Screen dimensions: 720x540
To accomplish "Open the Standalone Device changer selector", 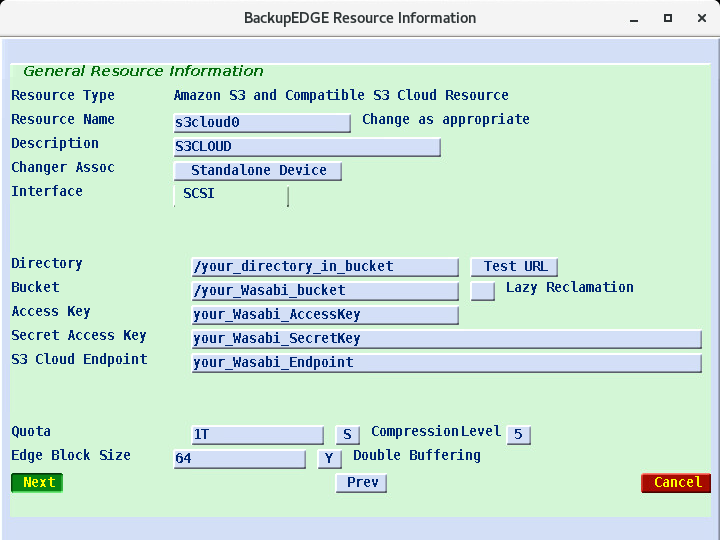I will 258,171.
